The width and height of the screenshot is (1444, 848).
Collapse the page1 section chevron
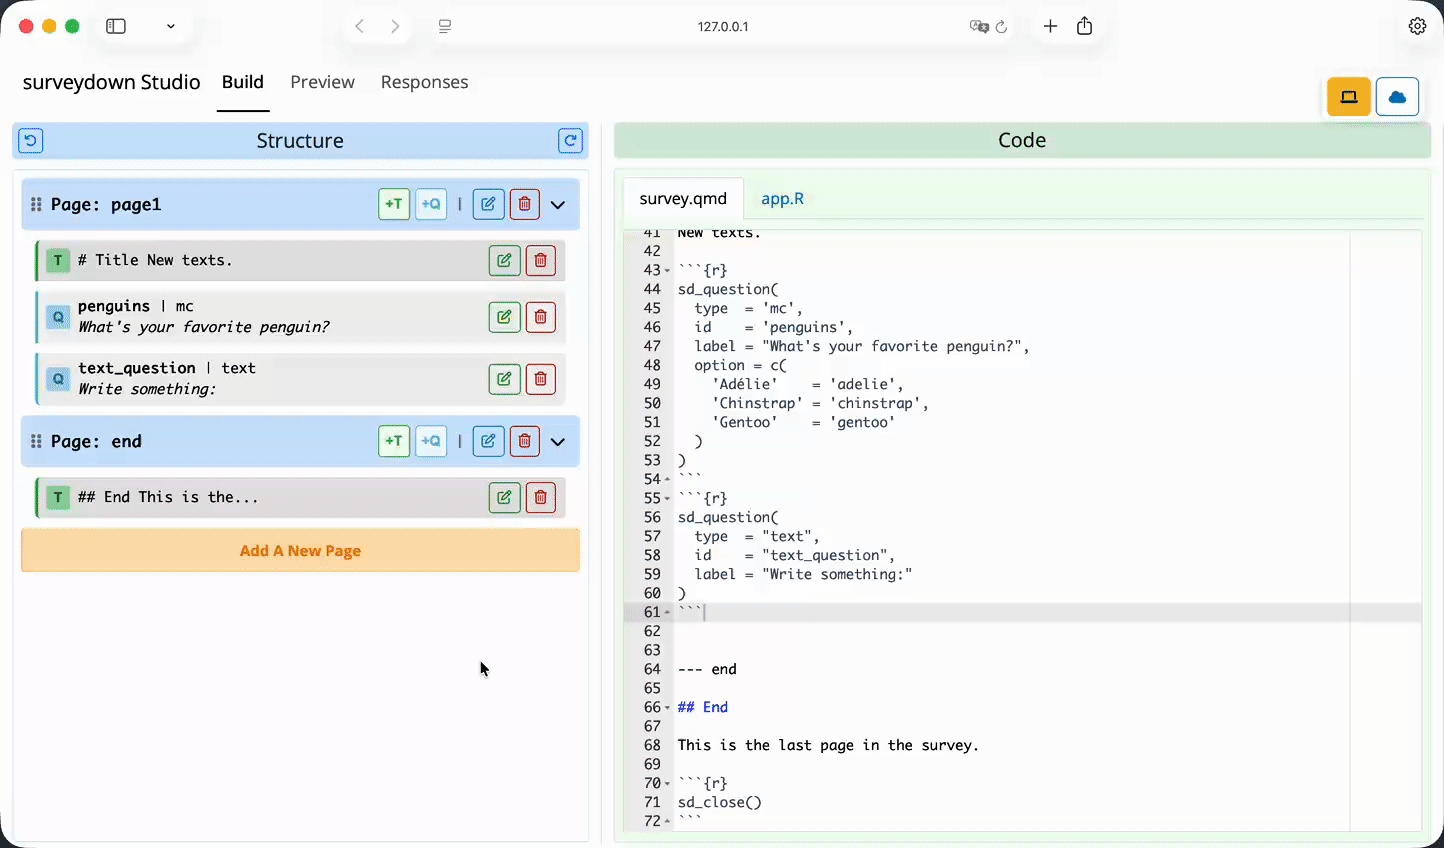tap(558, 205)
